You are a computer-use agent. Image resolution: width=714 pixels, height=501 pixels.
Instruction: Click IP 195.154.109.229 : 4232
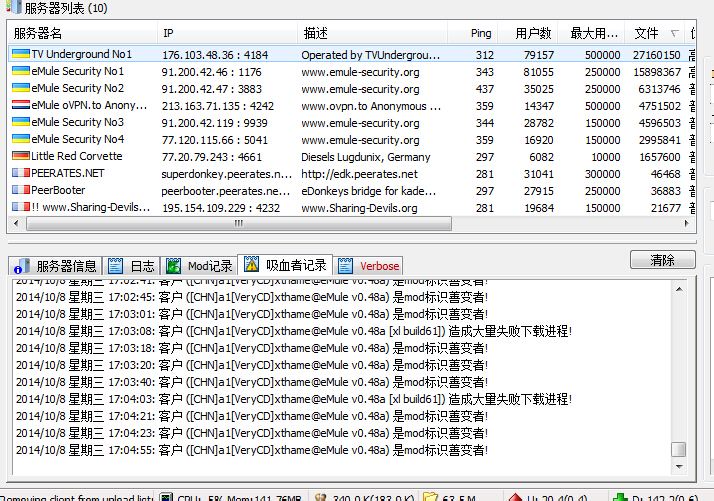point(221,208)
